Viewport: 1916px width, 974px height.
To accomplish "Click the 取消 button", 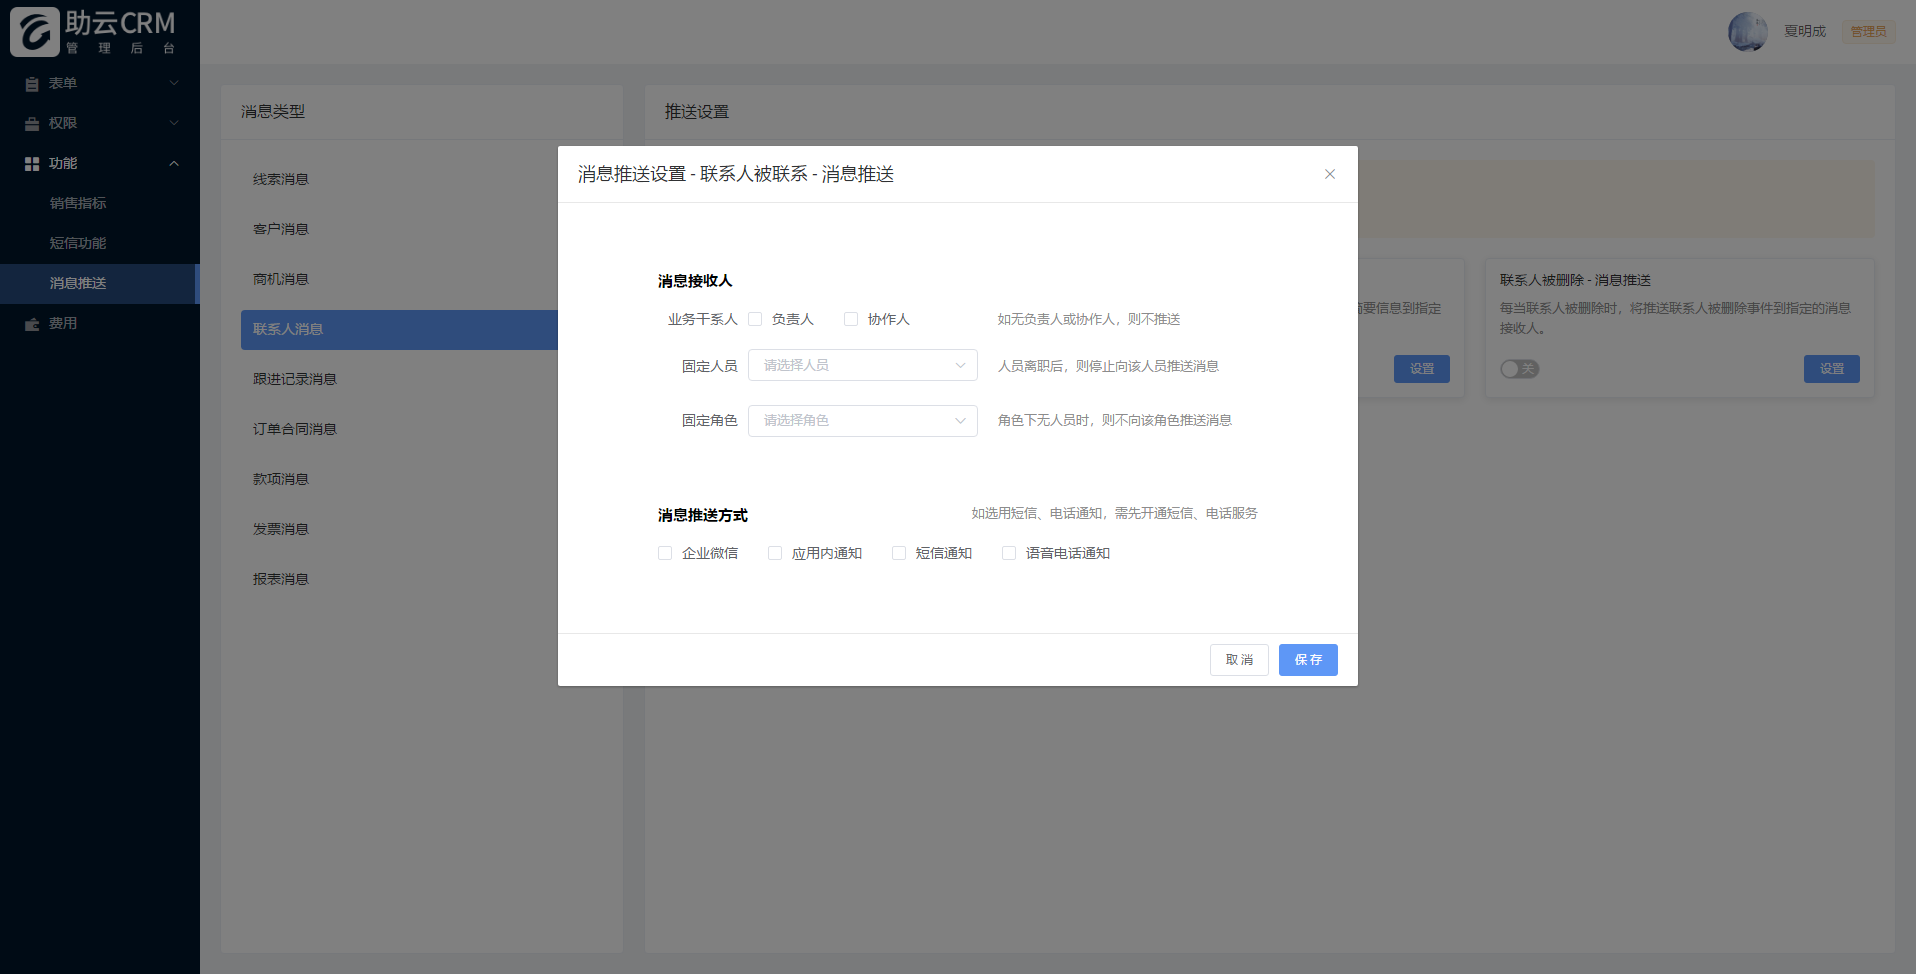I will 1239,660.
